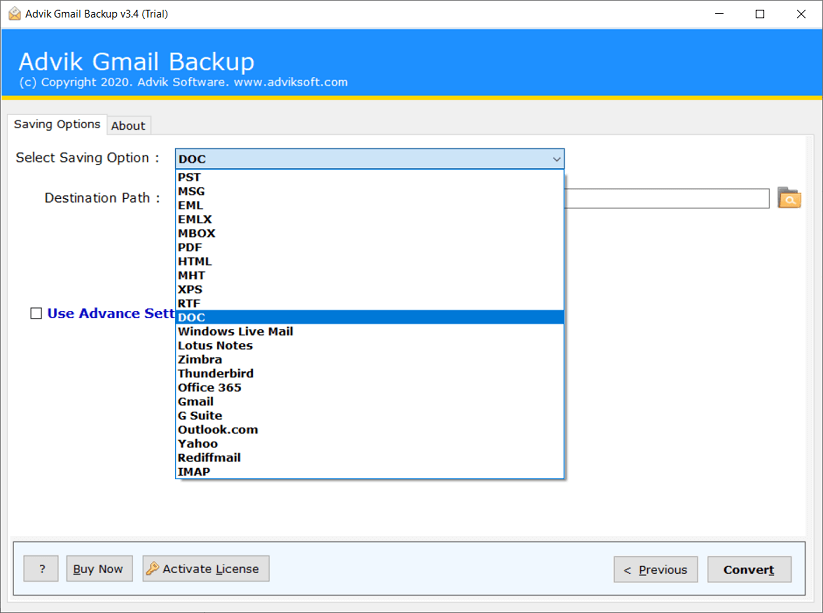Select EMLX format option
Viewport: 823px width, 613px height.
370,219
